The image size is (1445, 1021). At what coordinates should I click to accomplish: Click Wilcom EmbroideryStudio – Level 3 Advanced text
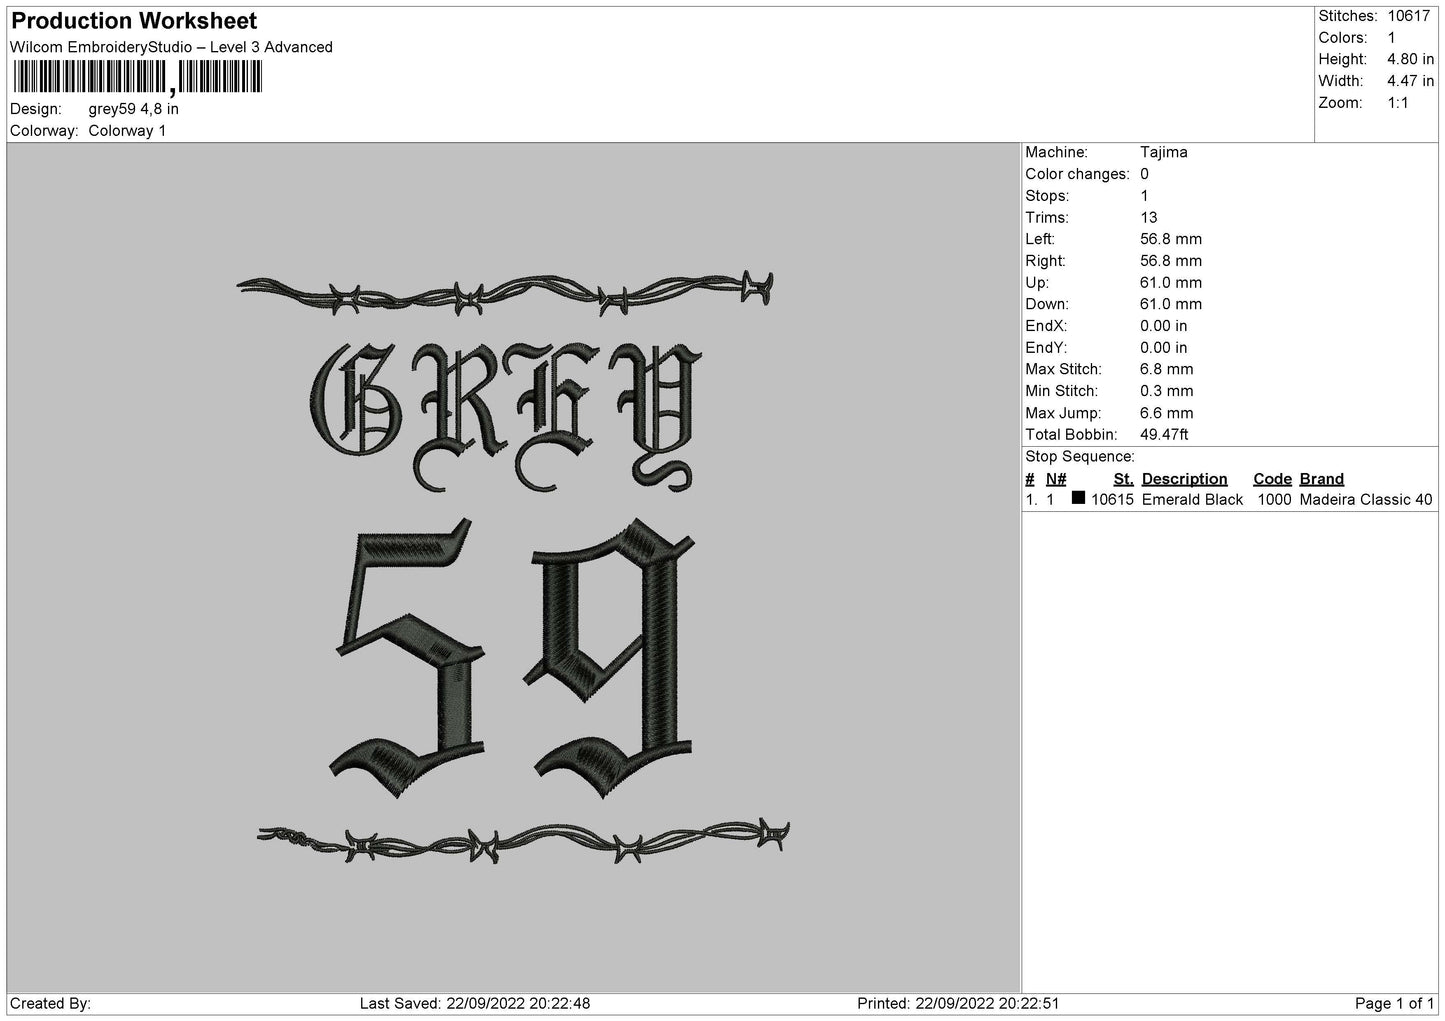coord(171,47)
